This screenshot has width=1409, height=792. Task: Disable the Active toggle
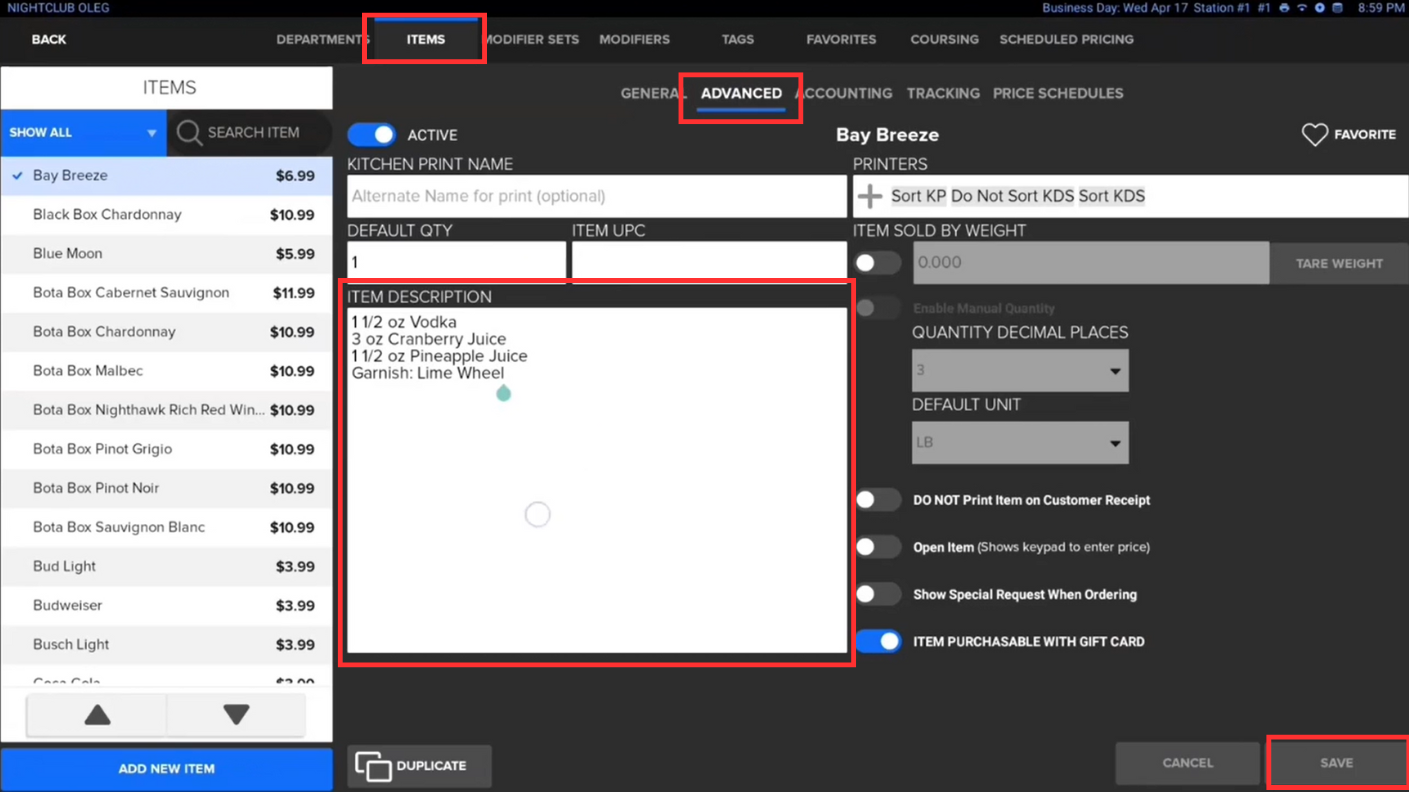[x=372, y=135]
